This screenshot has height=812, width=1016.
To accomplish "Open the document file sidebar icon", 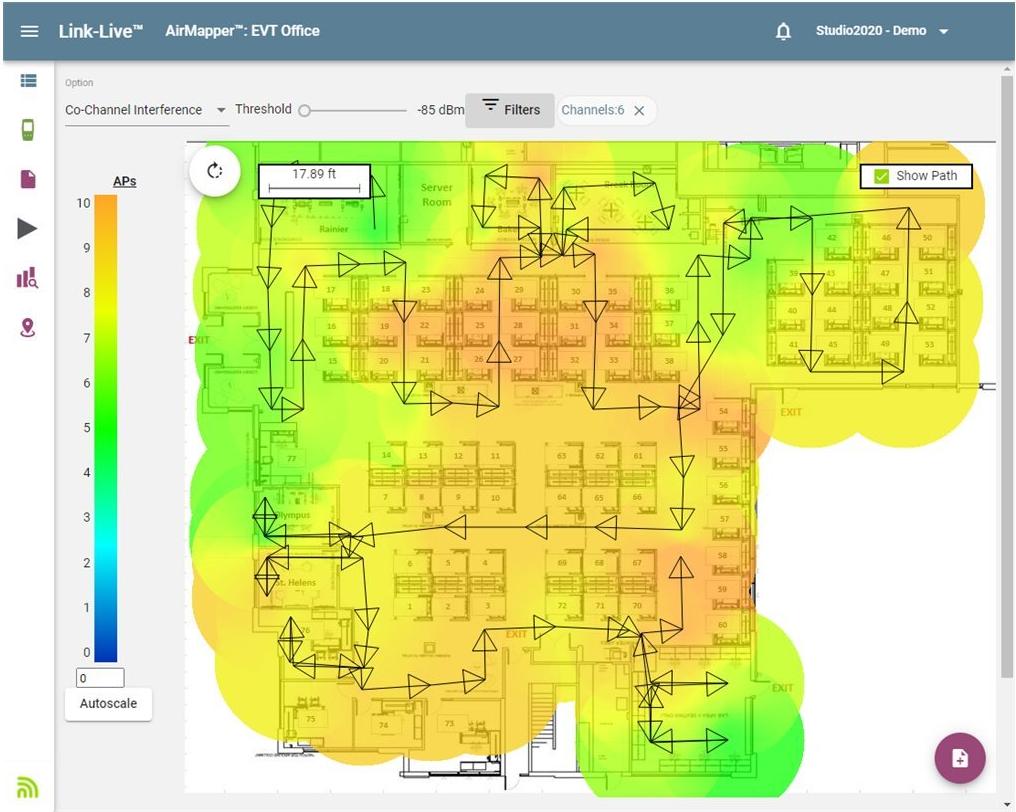I will (x=28, y=179).
